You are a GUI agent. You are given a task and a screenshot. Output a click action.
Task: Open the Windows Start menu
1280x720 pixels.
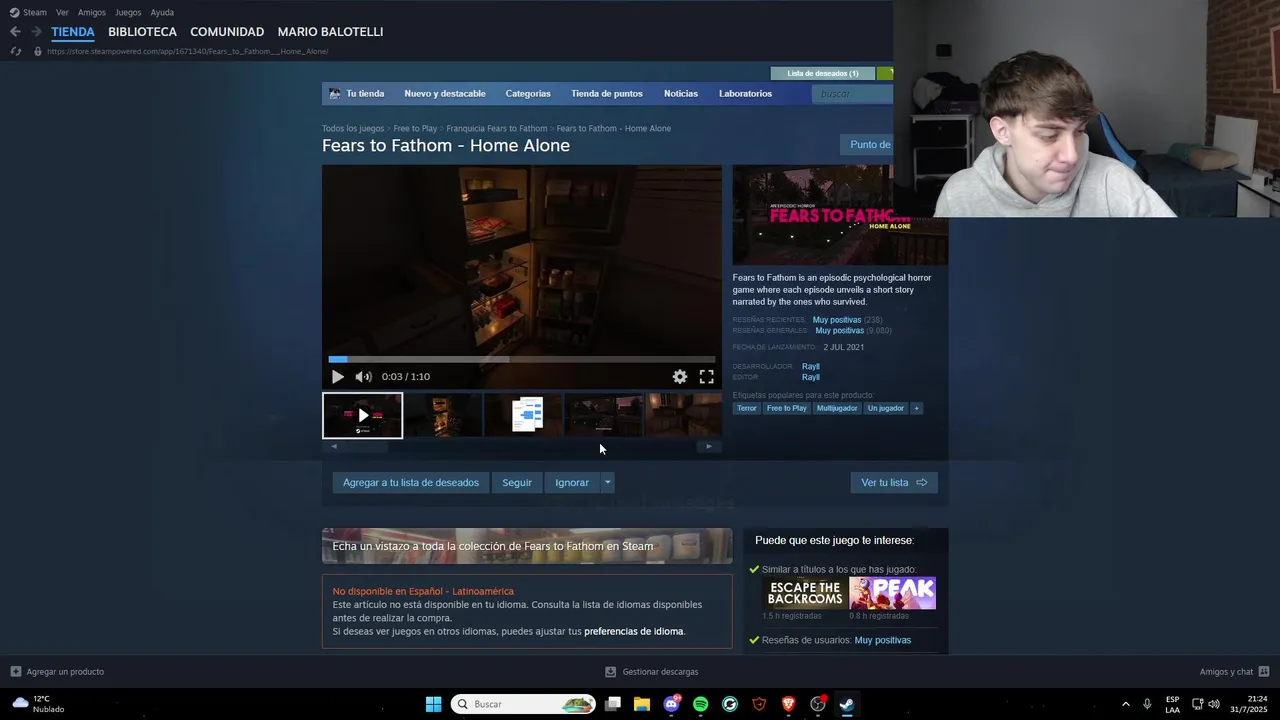click(433, 704)
